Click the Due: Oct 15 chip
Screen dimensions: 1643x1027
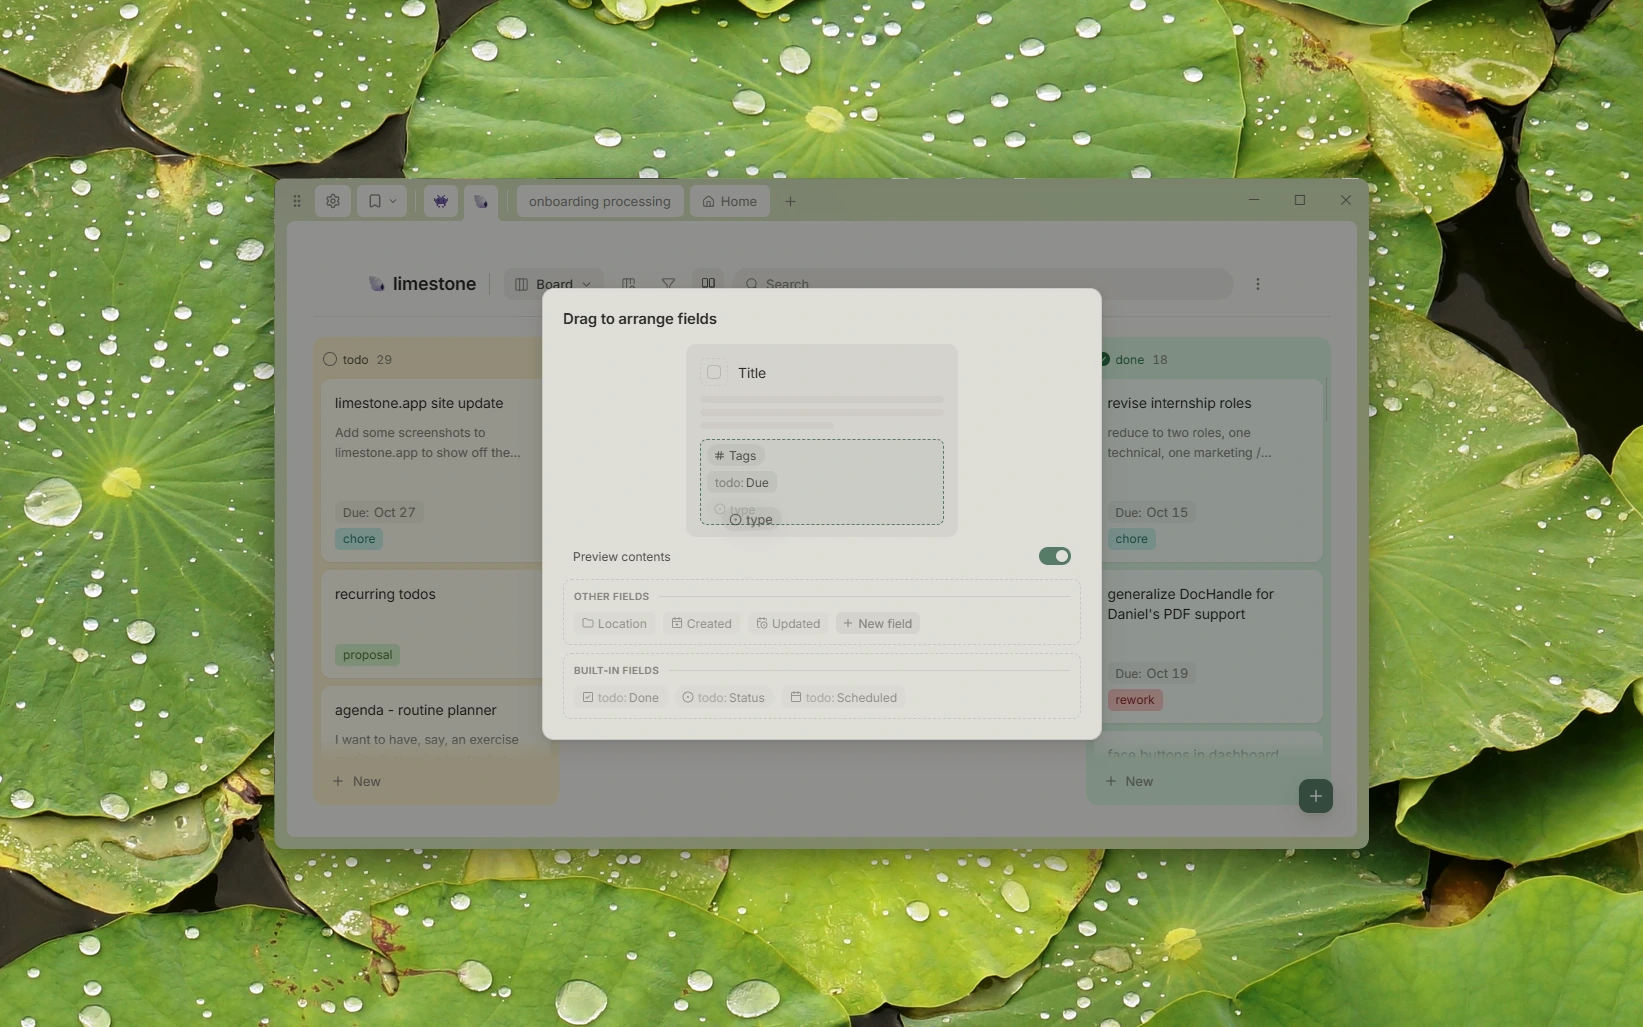[x=1151, y=512]
